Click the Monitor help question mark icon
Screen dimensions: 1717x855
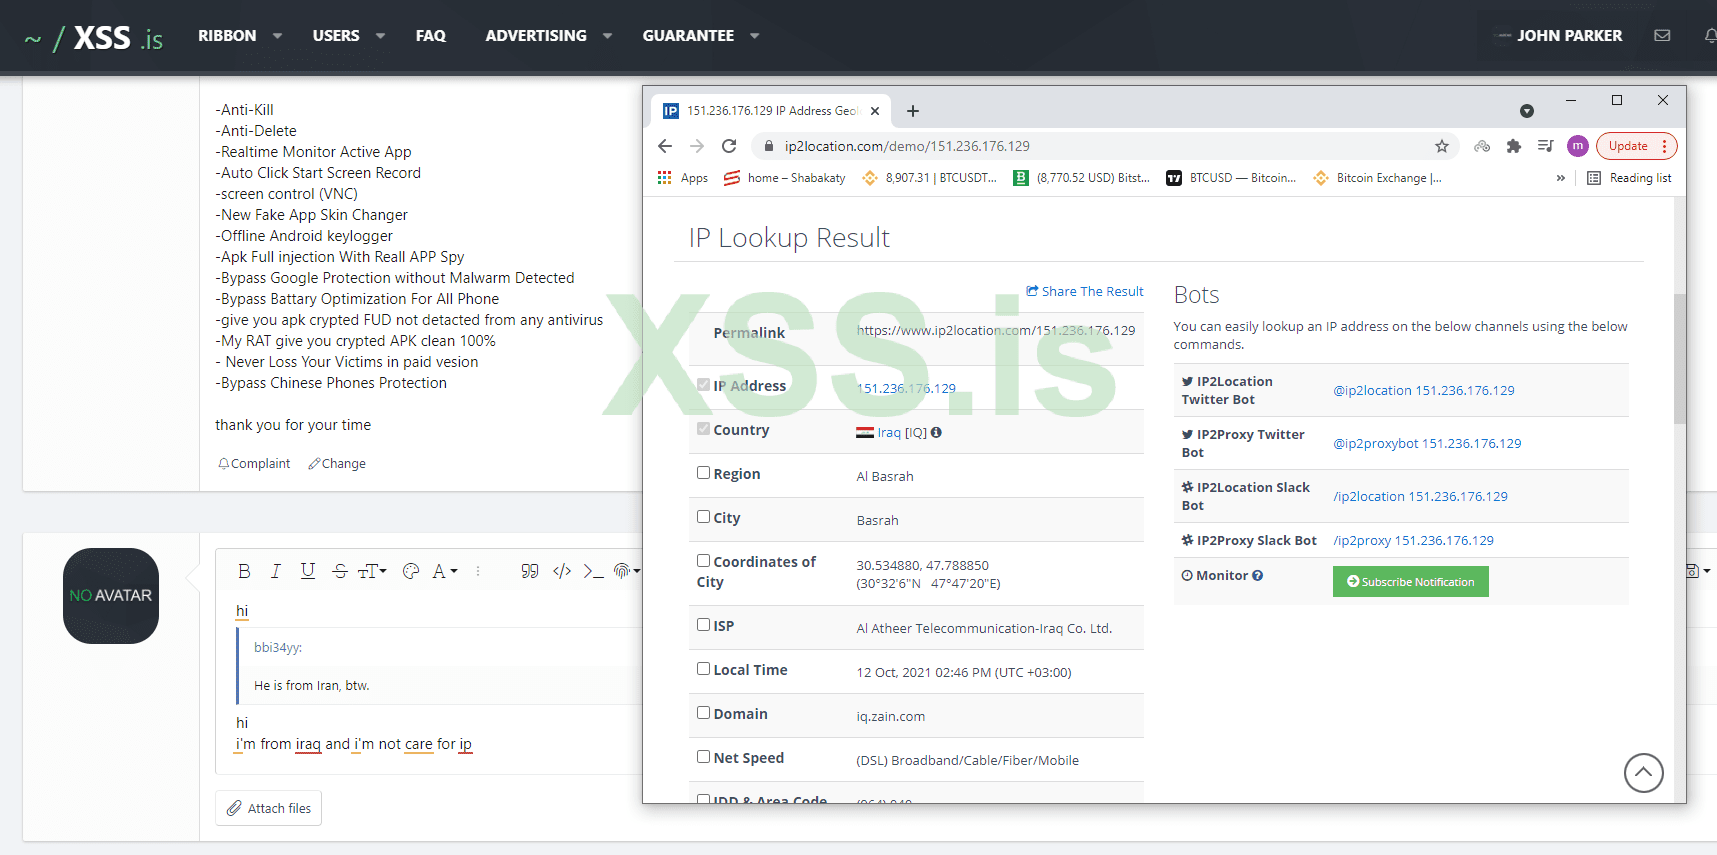point(1258,576)
